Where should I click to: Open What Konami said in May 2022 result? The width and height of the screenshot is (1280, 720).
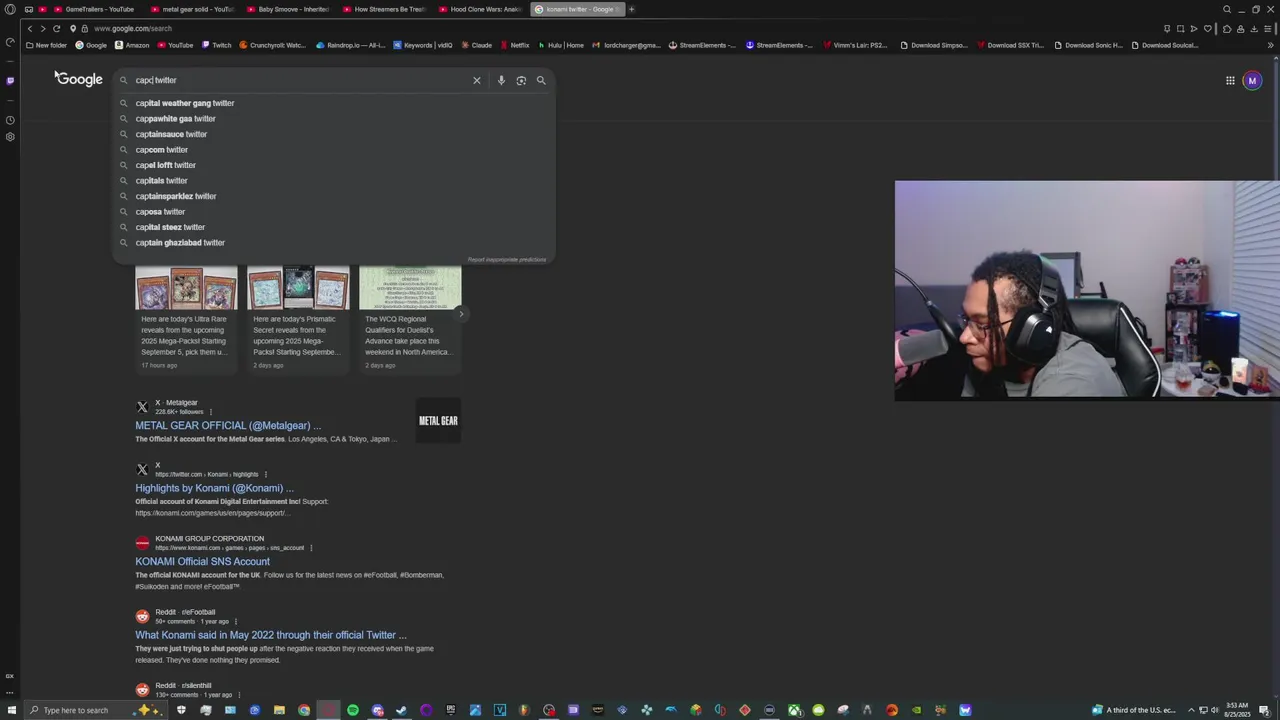271,635
